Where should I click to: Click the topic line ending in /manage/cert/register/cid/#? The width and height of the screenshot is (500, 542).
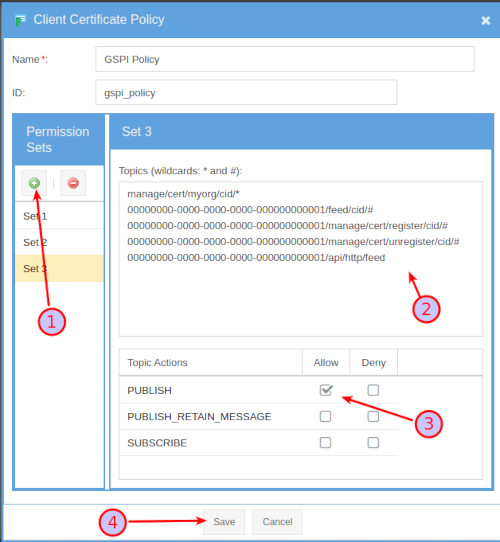coord(287,226)
